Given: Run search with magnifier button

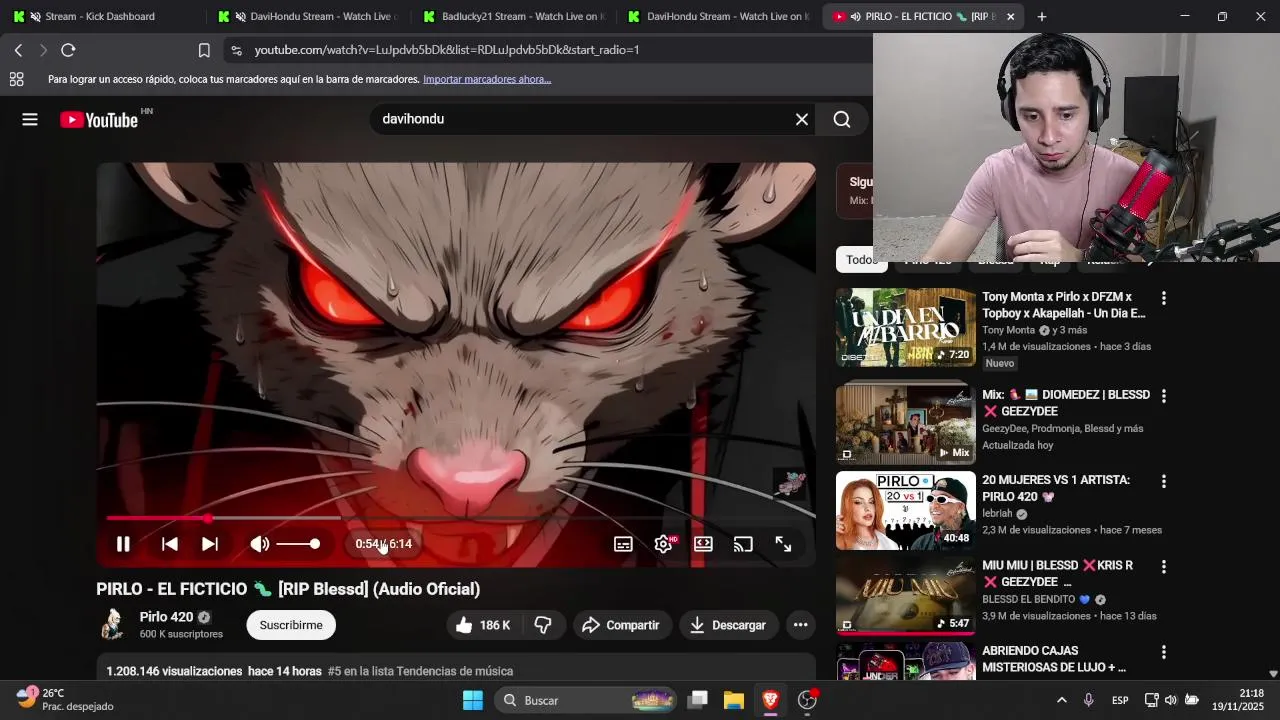Looking at the screenshot, I should pos(842,120).
